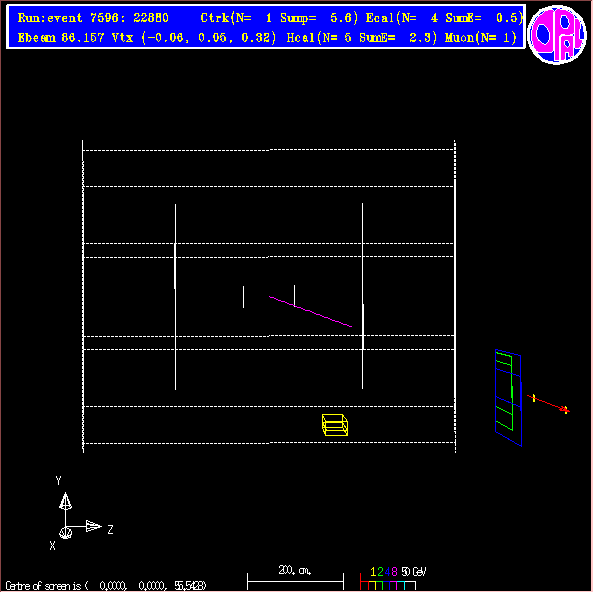Click the Y axis arrowhead
Viewport: 593px width, 592px height.
tap(65, 500)
